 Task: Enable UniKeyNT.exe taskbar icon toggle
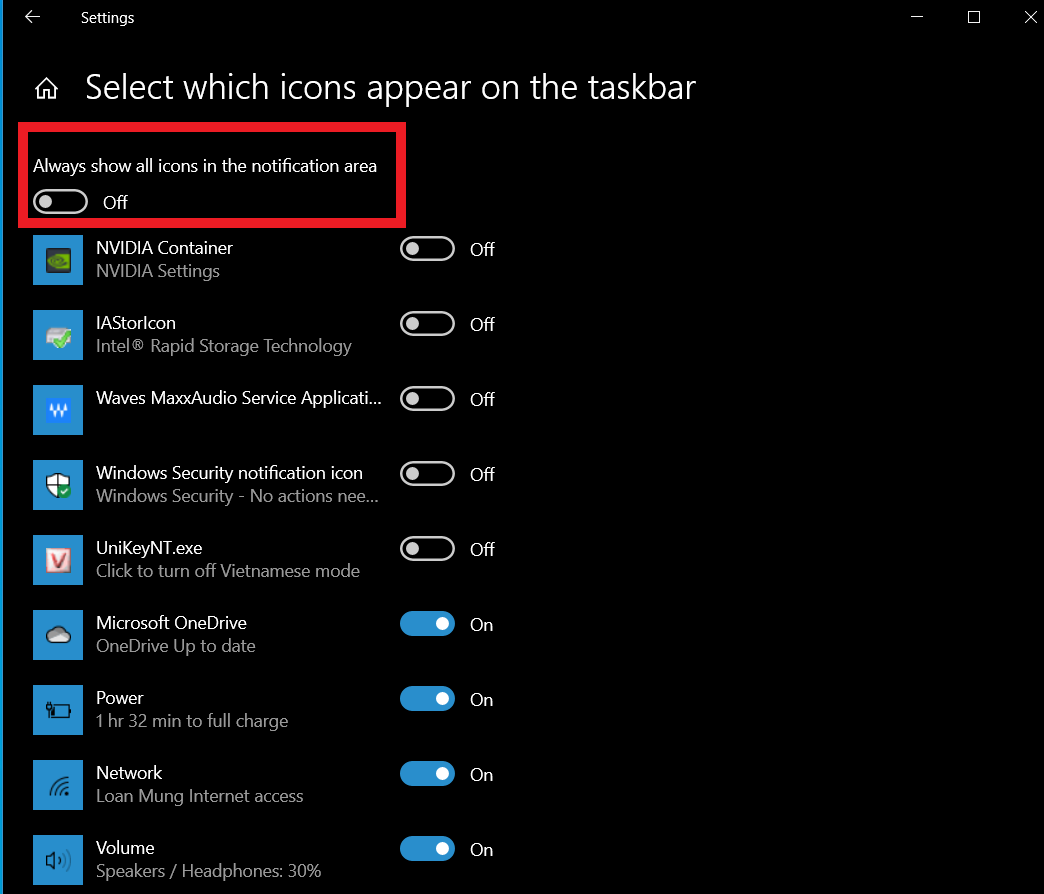tap(427, 549)
